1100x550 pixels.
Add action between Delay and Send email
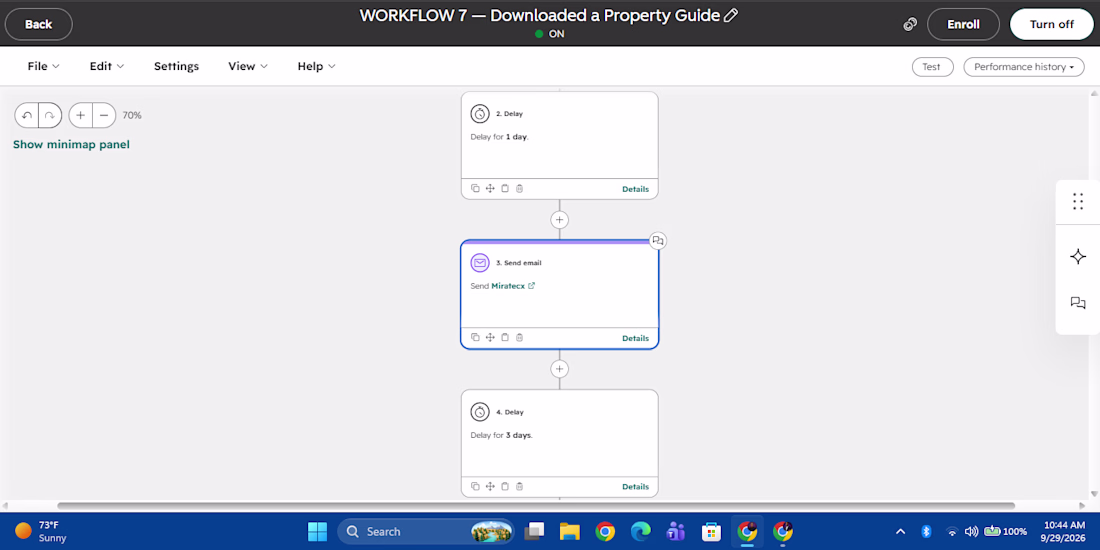click(559, 220)
